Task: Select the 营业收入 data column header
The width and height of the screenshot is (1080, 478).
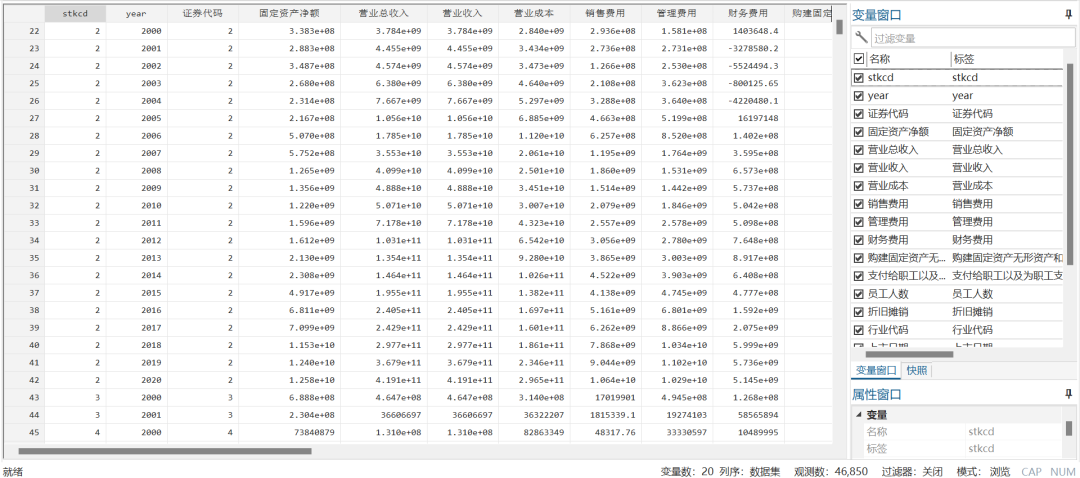Action: (463, 13)
